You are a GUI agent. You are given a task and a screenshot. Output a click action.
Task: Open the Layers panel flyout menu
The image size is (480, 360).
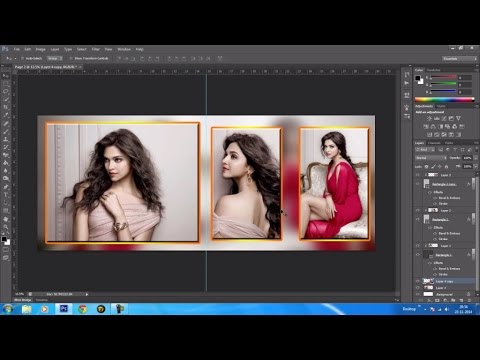point(476,143)
